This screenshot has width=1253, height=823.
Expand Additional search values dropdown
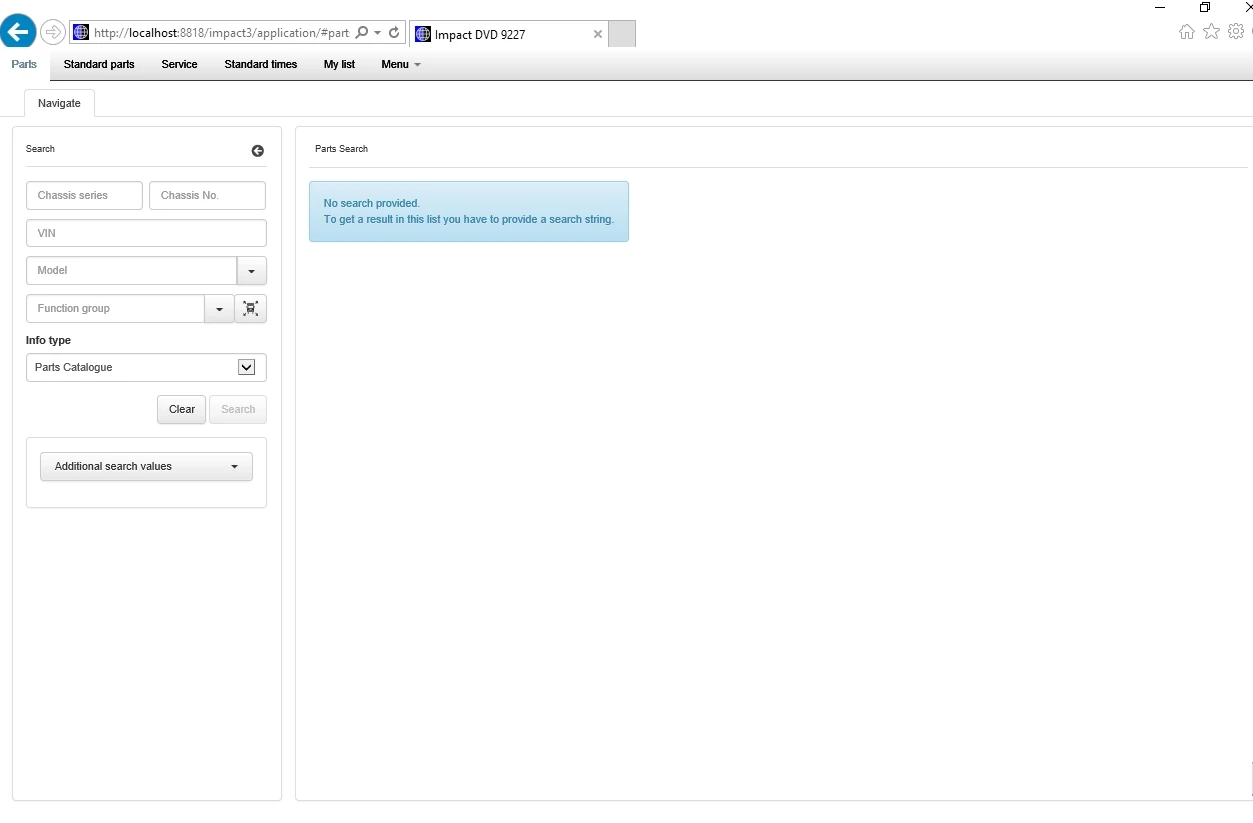(146, 467)
